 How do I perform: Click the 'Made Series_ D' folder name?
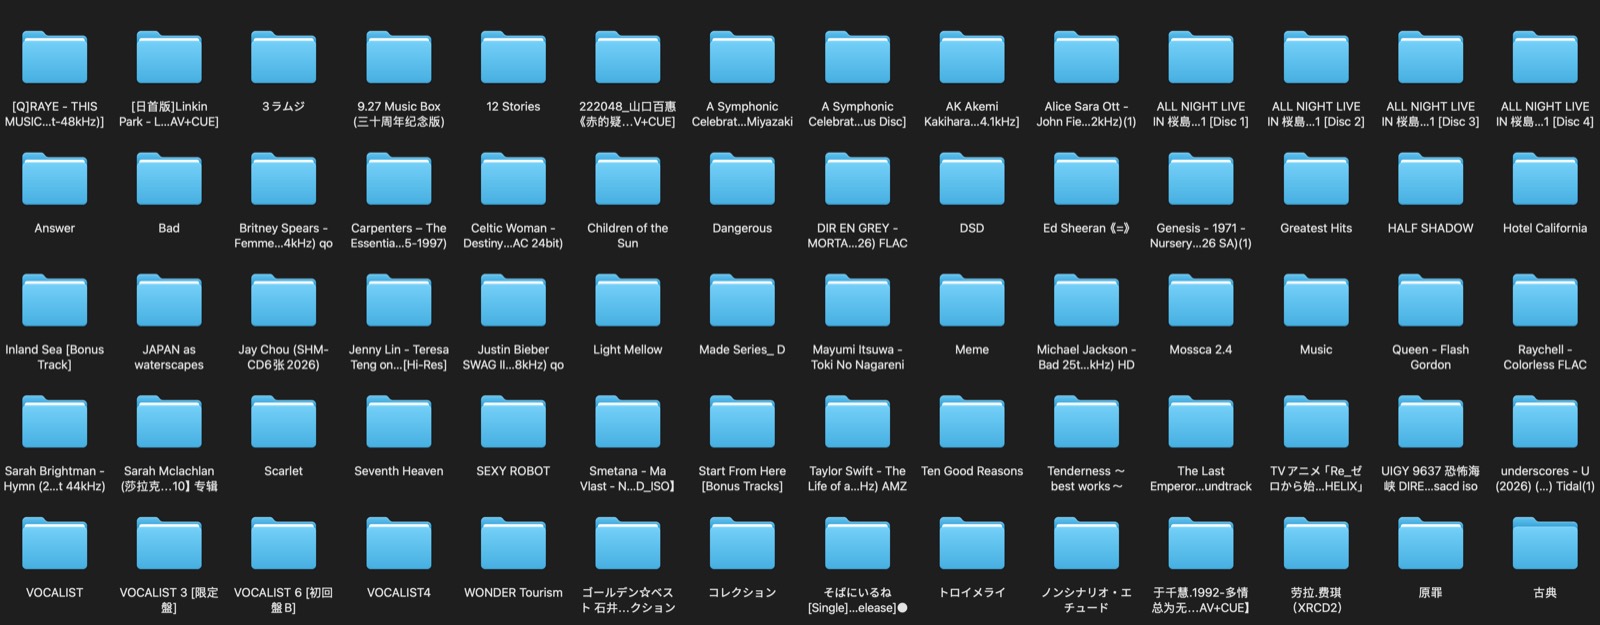pos(742,350)
